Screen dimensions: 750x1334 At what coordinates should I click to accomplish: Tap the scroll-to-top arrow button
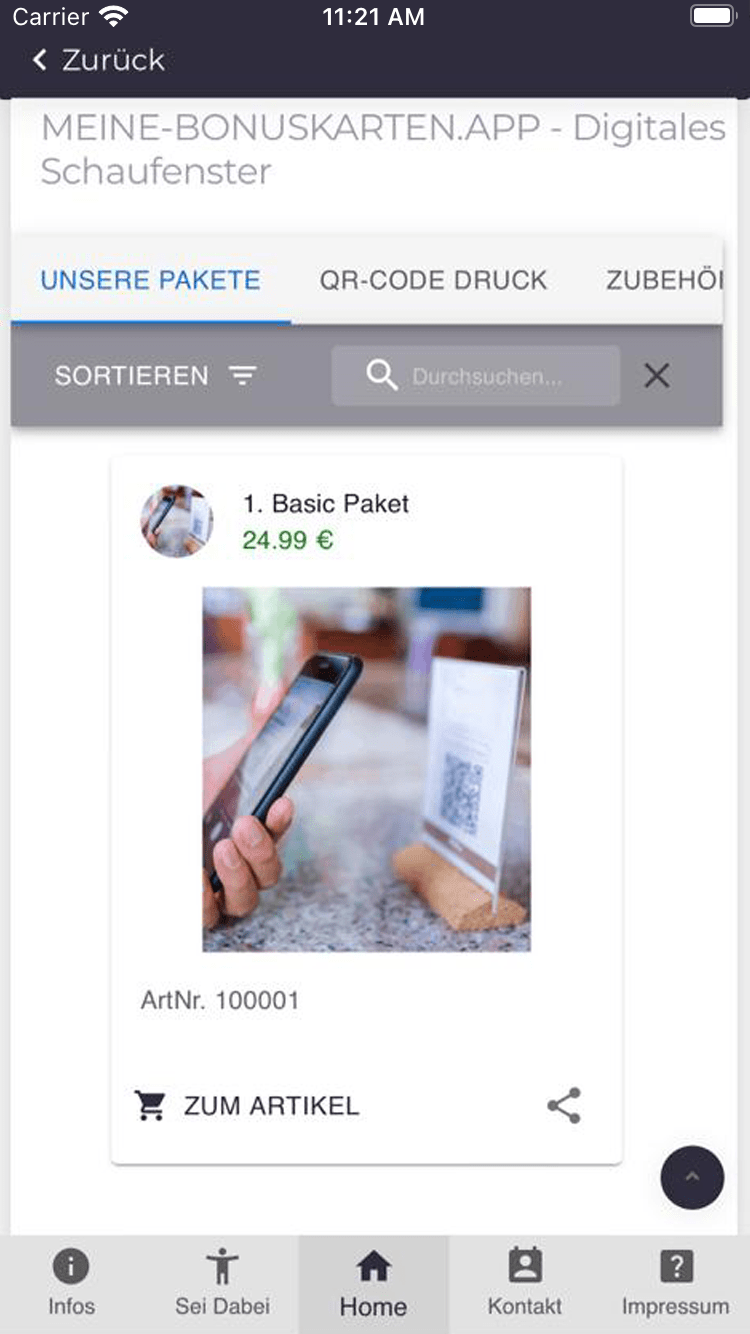coord(692,1177)
